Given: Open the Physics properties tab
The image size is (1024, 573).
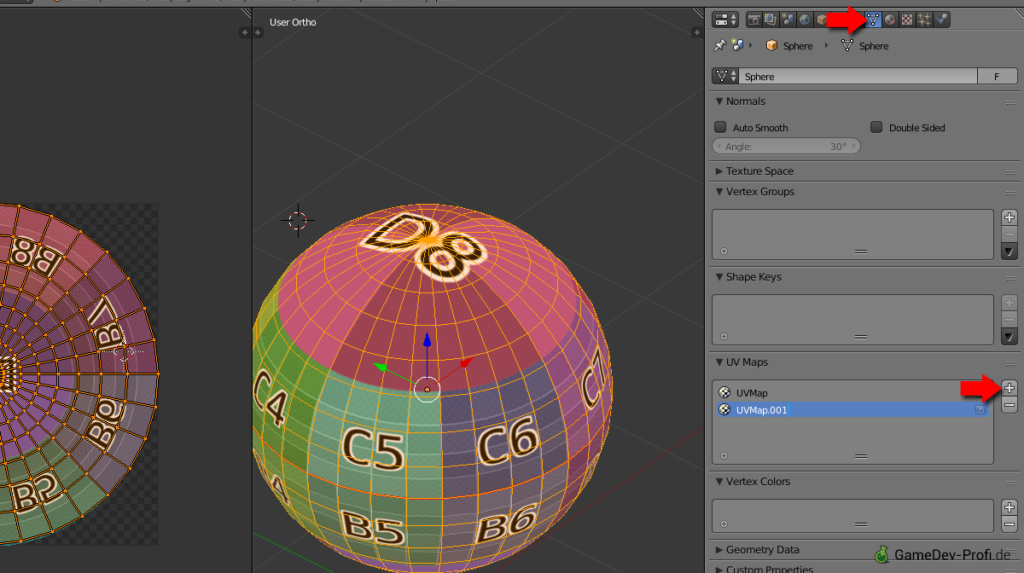Looking at the screenshot, I should click(x=941, y=19).
